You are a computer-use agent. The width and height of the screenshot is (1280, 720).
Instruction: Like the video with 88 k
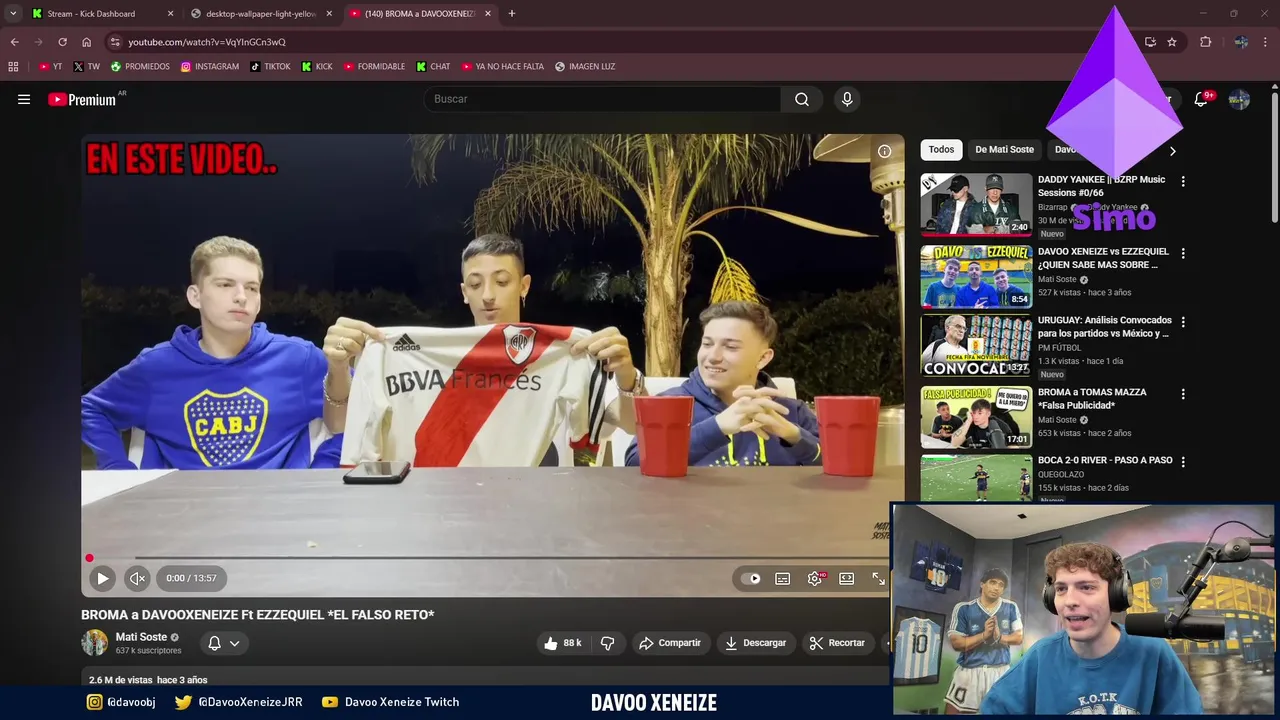pos(562,643)
